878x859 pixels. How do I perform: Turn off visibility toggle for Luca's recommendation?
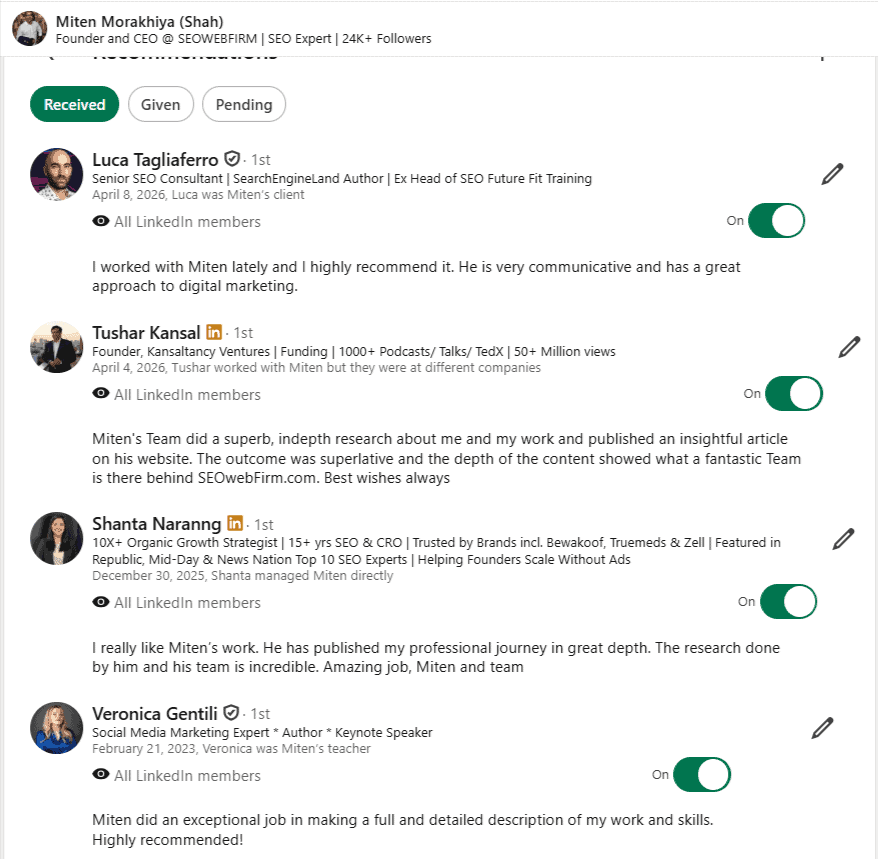tap(776, 221)
